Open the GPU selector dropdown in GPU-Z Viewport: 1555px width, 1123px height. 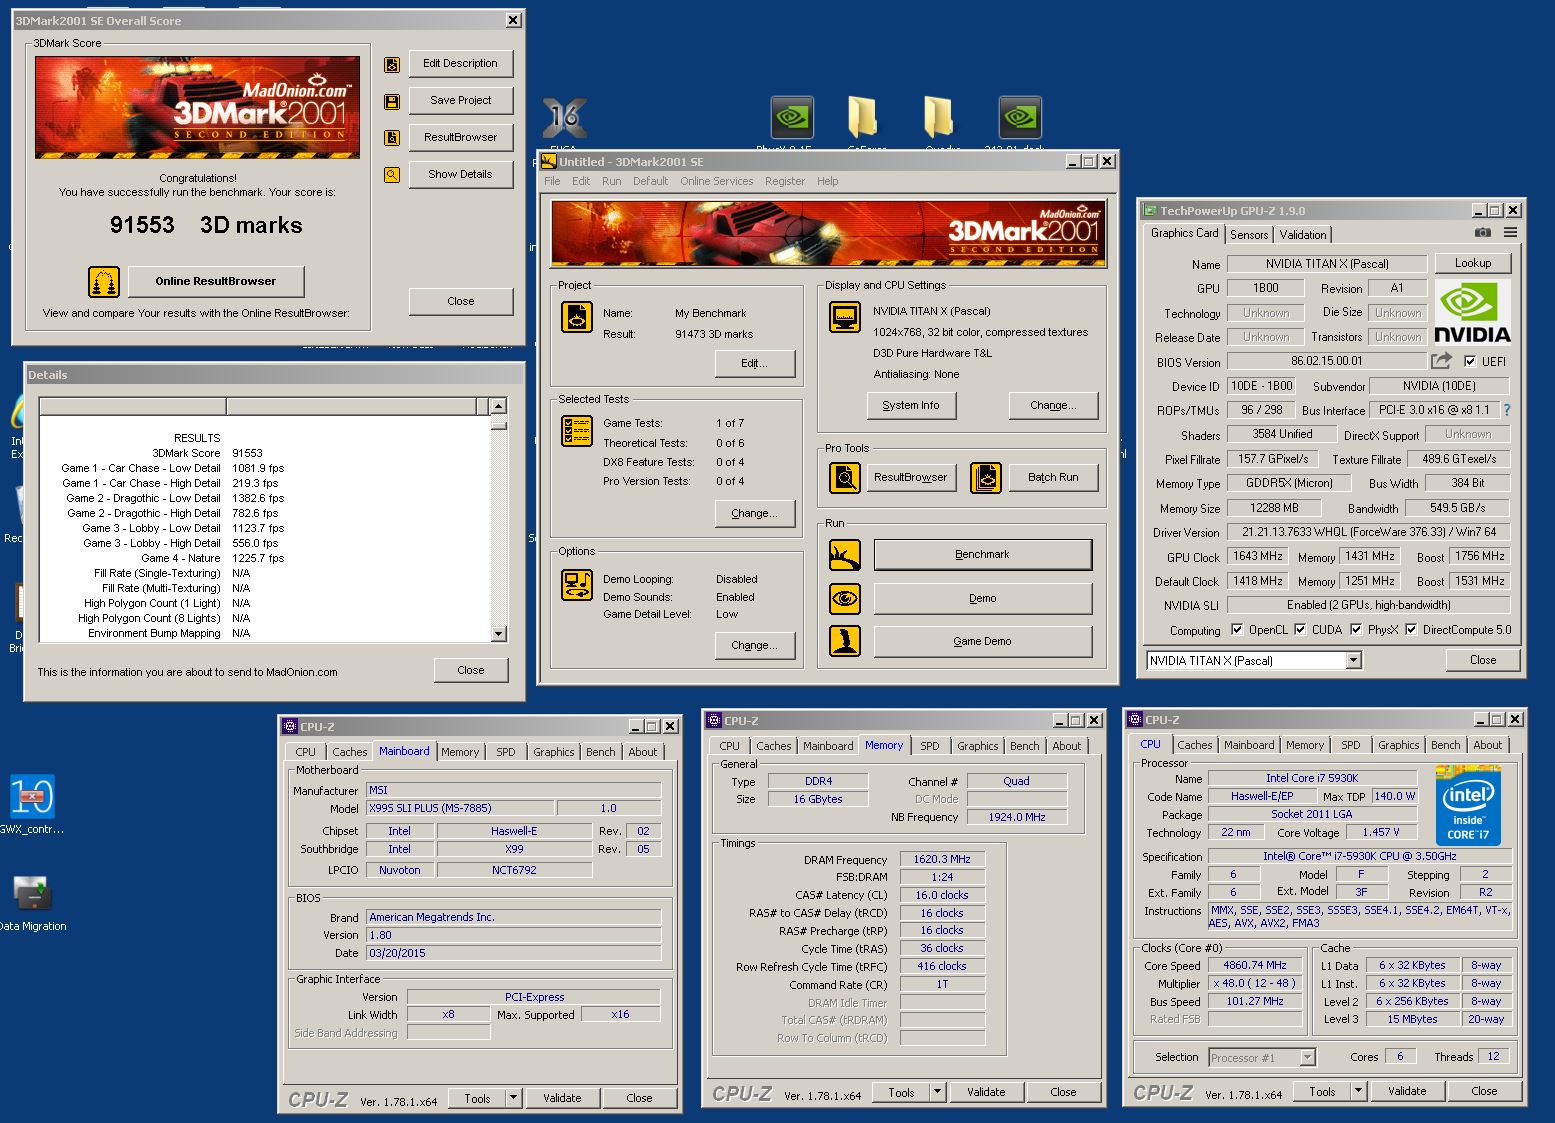1353,660
